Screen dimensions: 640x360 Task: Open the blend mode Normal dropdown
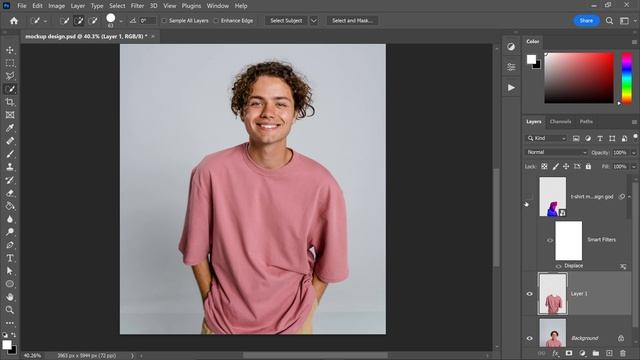tap(556, 152)
